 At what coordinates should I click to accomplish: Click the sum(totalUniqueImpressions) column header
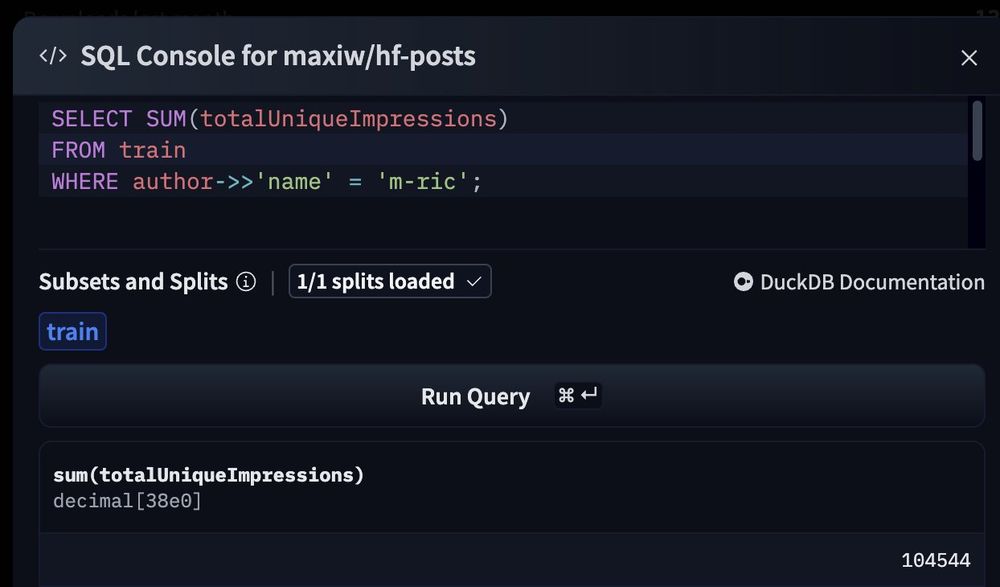click(209, 475)
